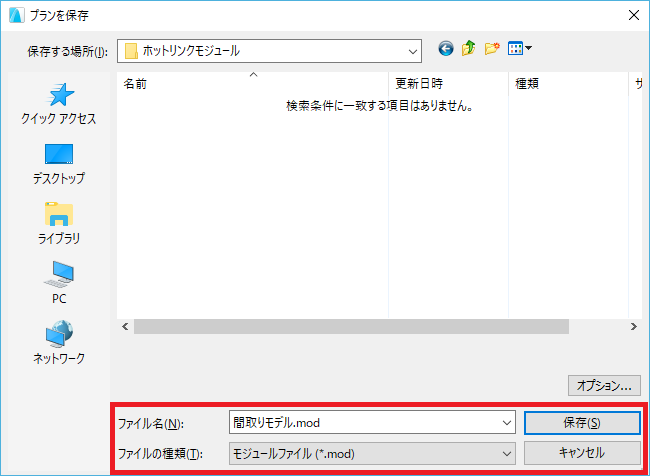Viewport: 650px width, 476px height.
Task: Sort by 名前 column header
Action: click(252, 84)
